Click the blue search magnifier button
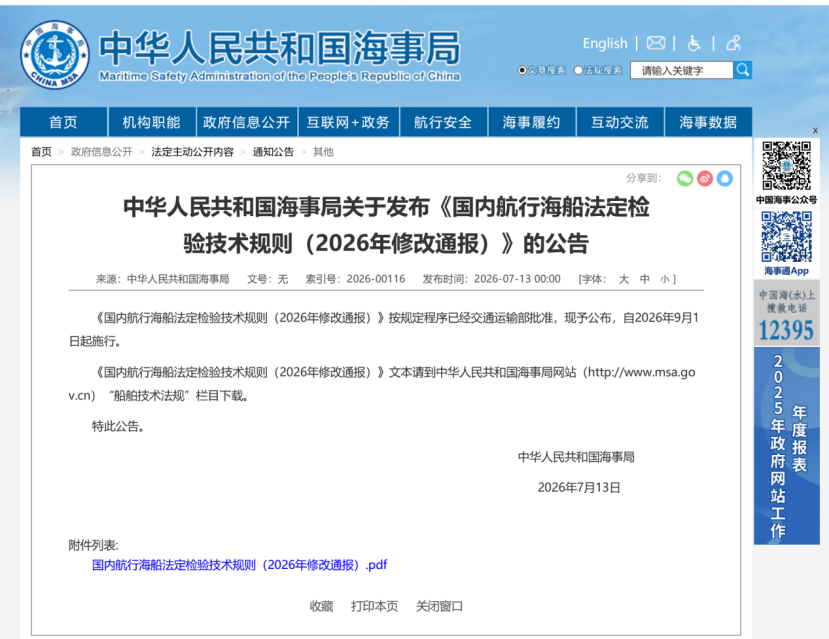Image resolution: width=829 pixels, height=639 pixels. point(743,70)
